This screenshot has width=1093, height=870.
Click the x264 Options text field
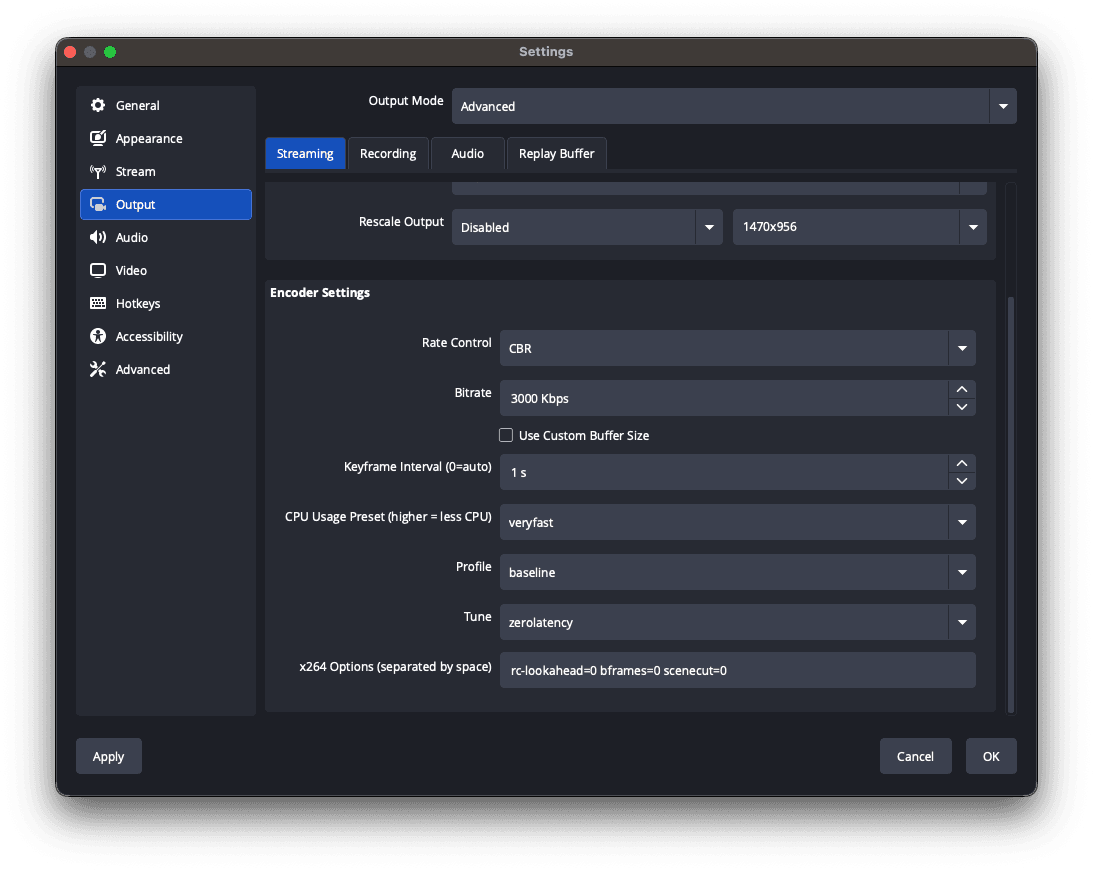point(736,670)
